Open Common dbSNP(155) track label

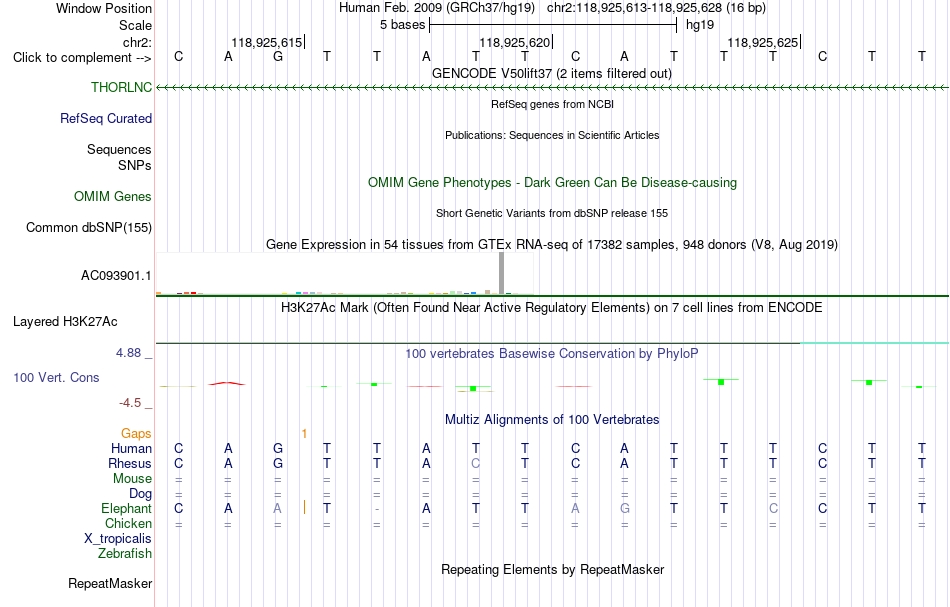89,227
